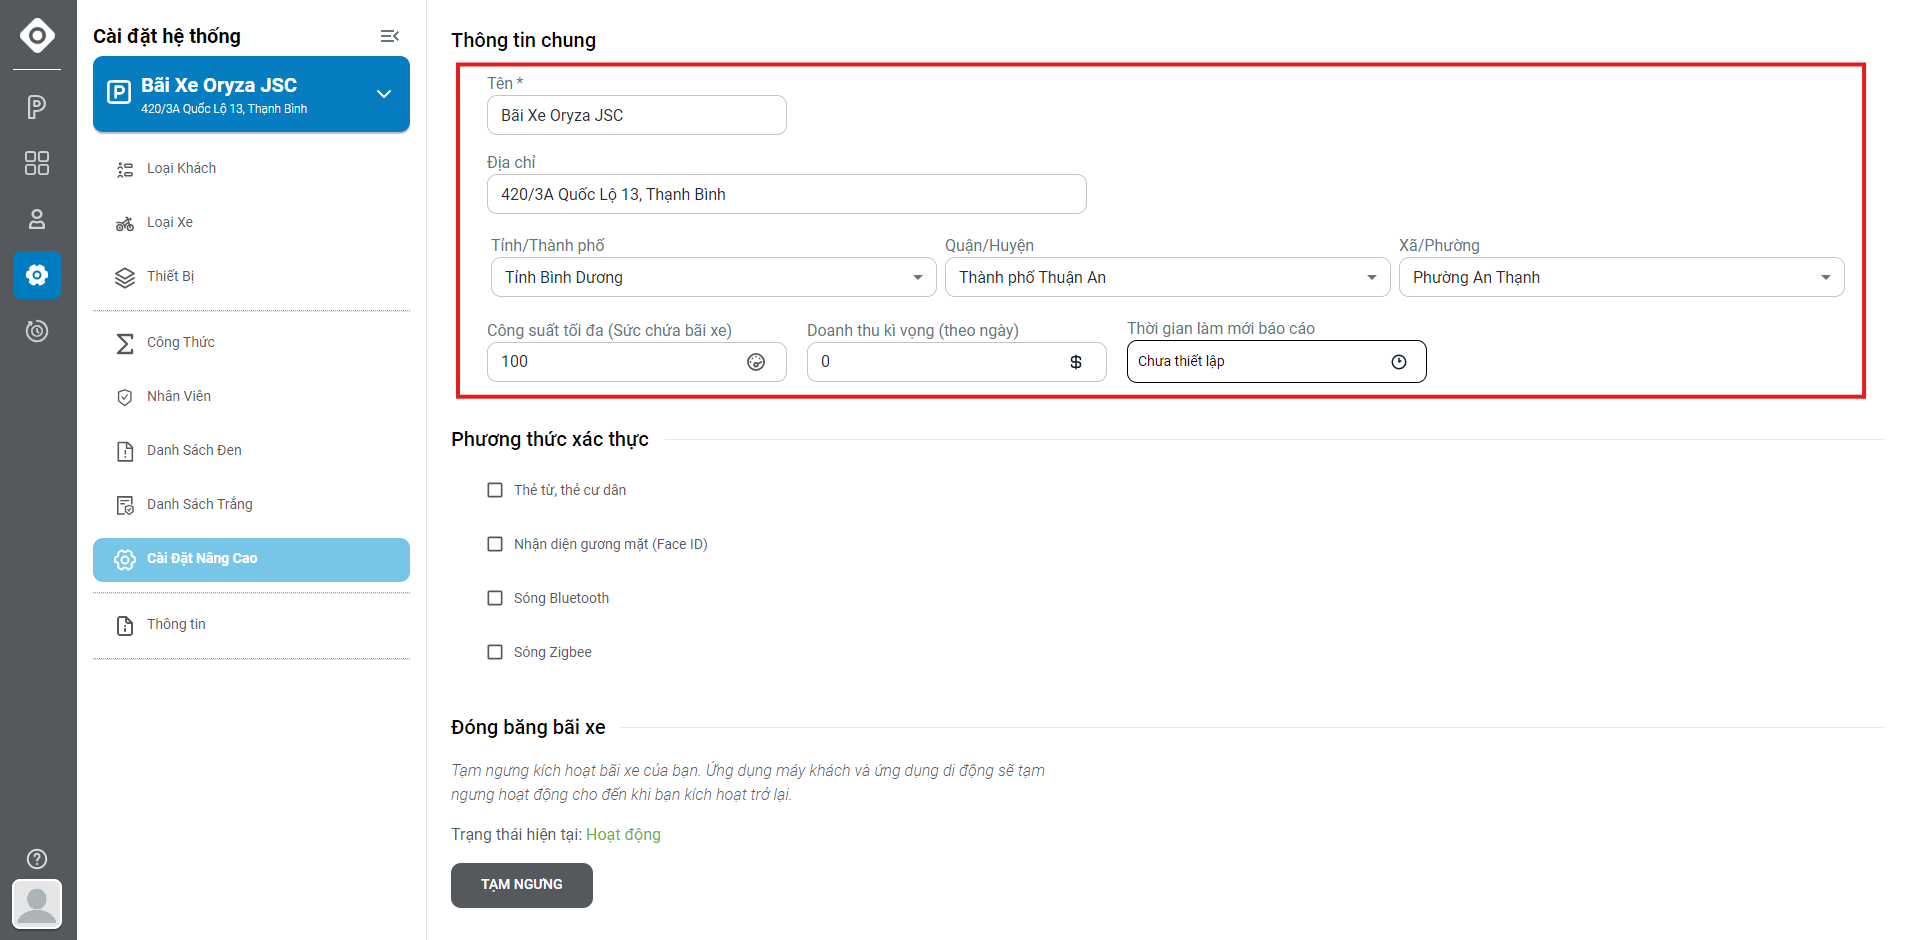Enable the Sóng Zigbee checkbox
1906x940 pixels.
coord(495,652)
